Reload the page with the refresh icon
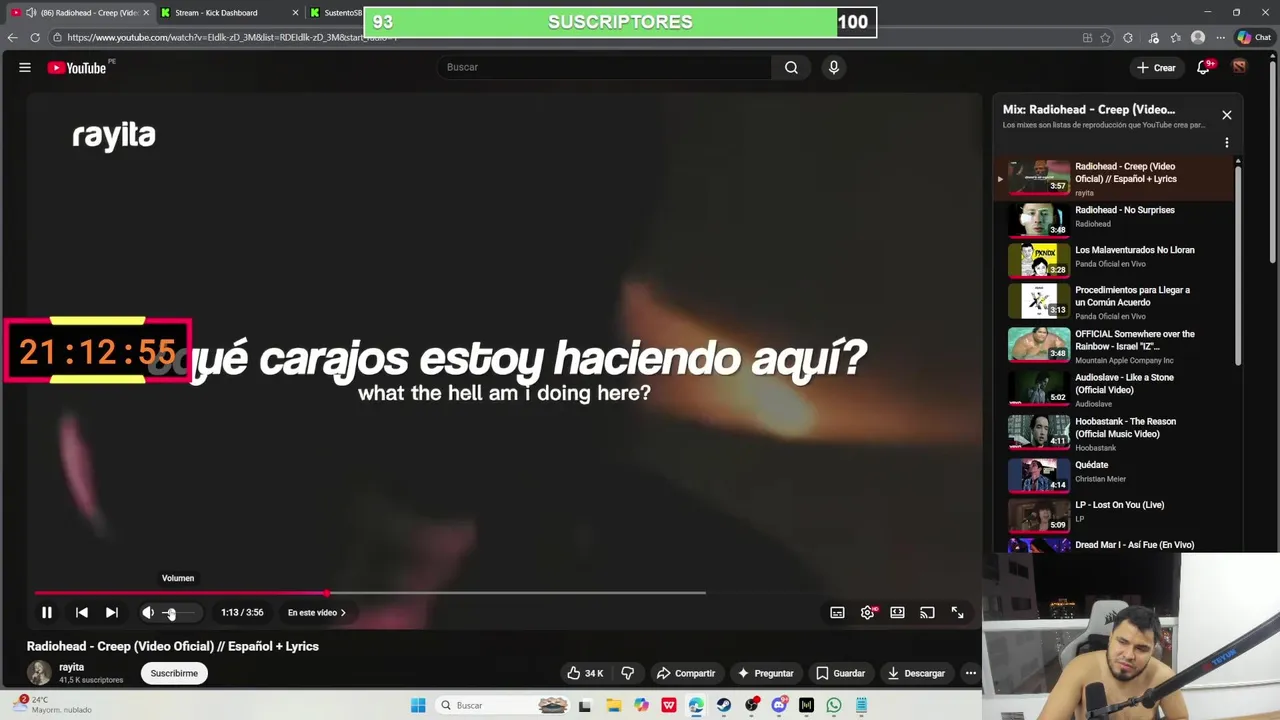Viewport: 1280px width, 720px height. [x=35, y=38]
